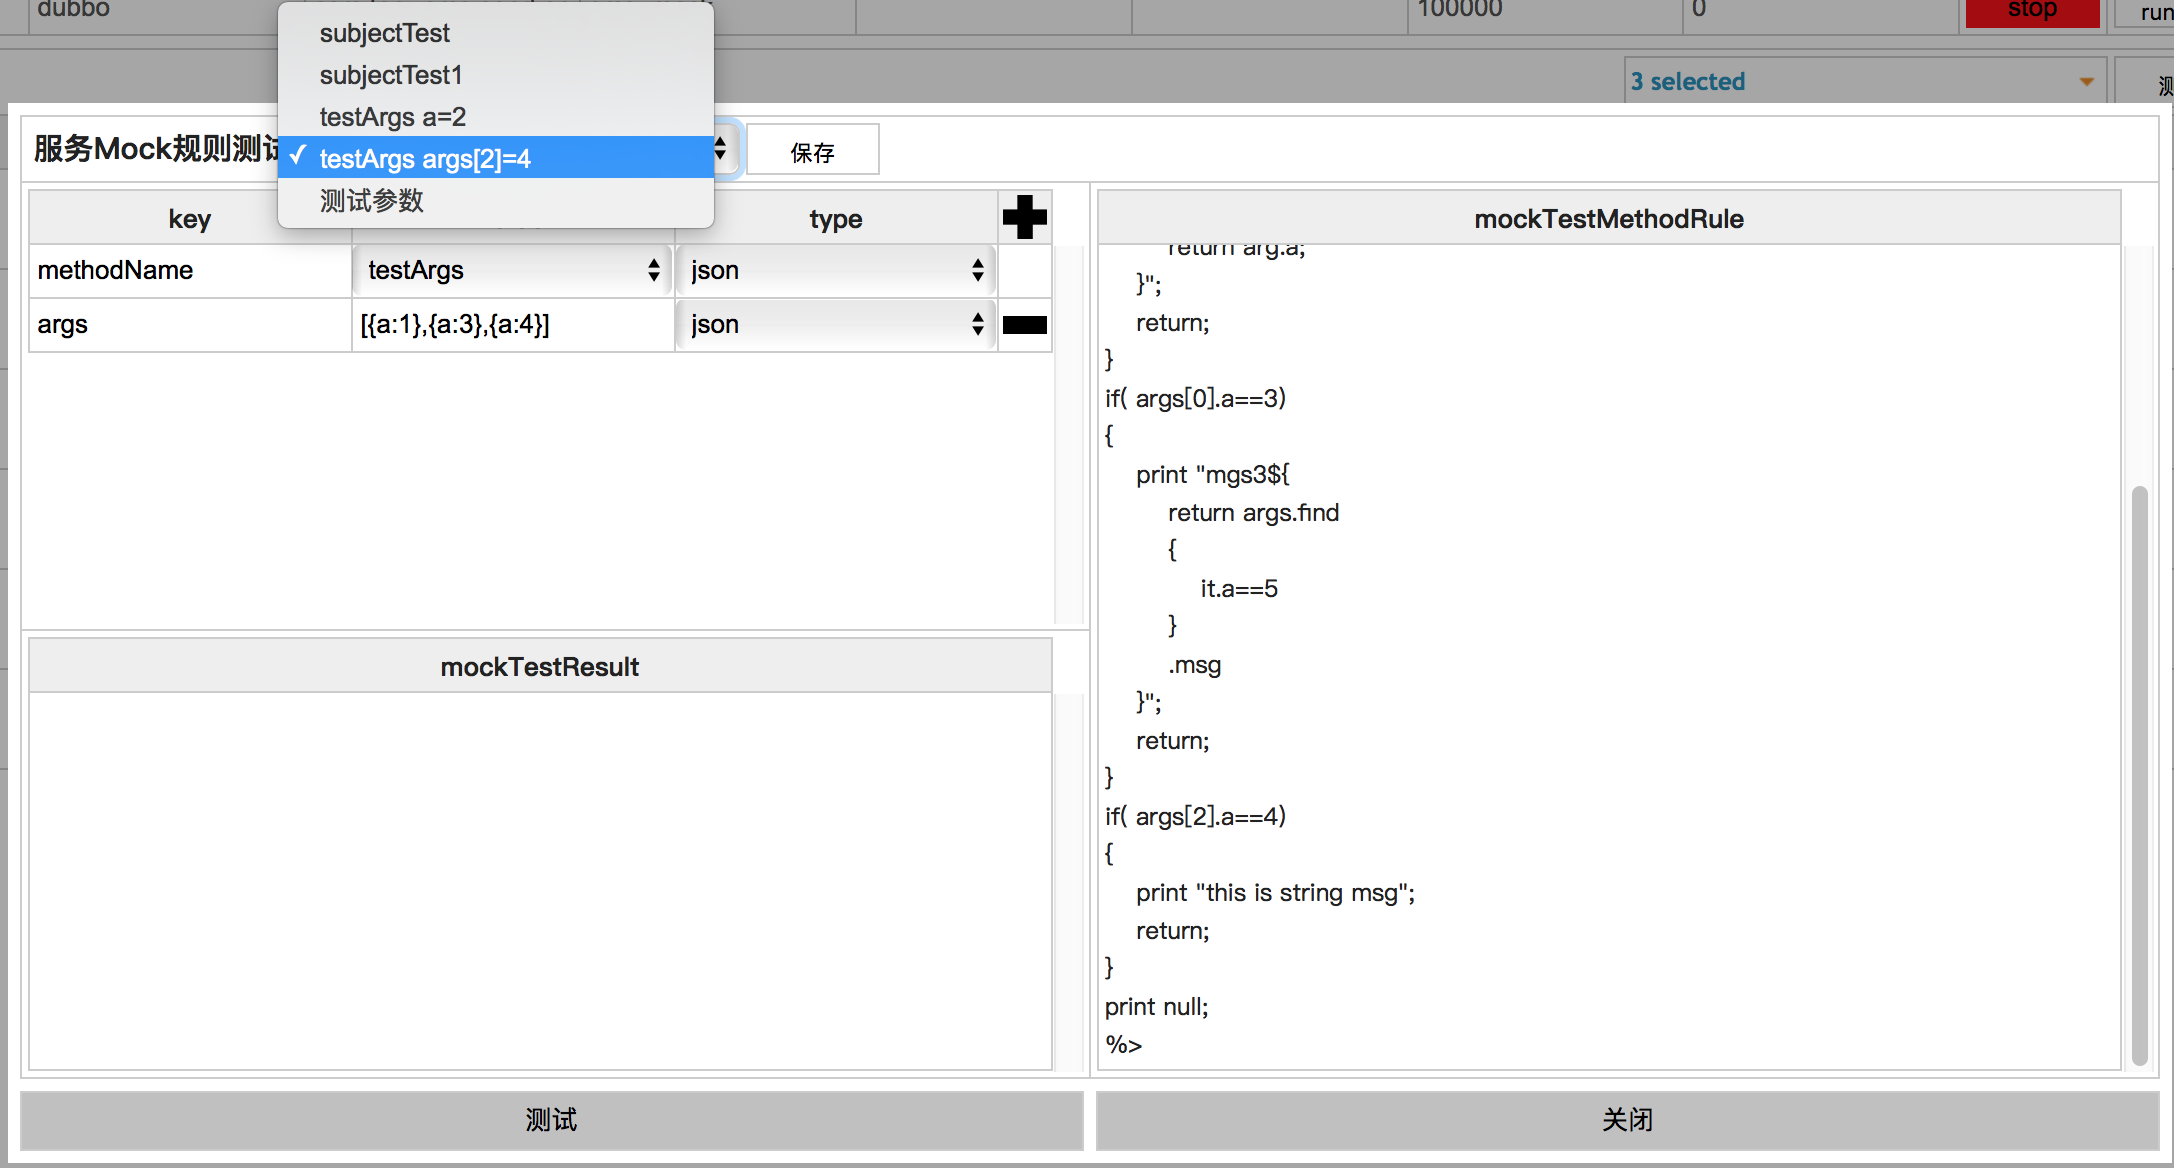Click the orange arrow of the 3 selected box
2174x1168 pixels.
click(2086, 82)
